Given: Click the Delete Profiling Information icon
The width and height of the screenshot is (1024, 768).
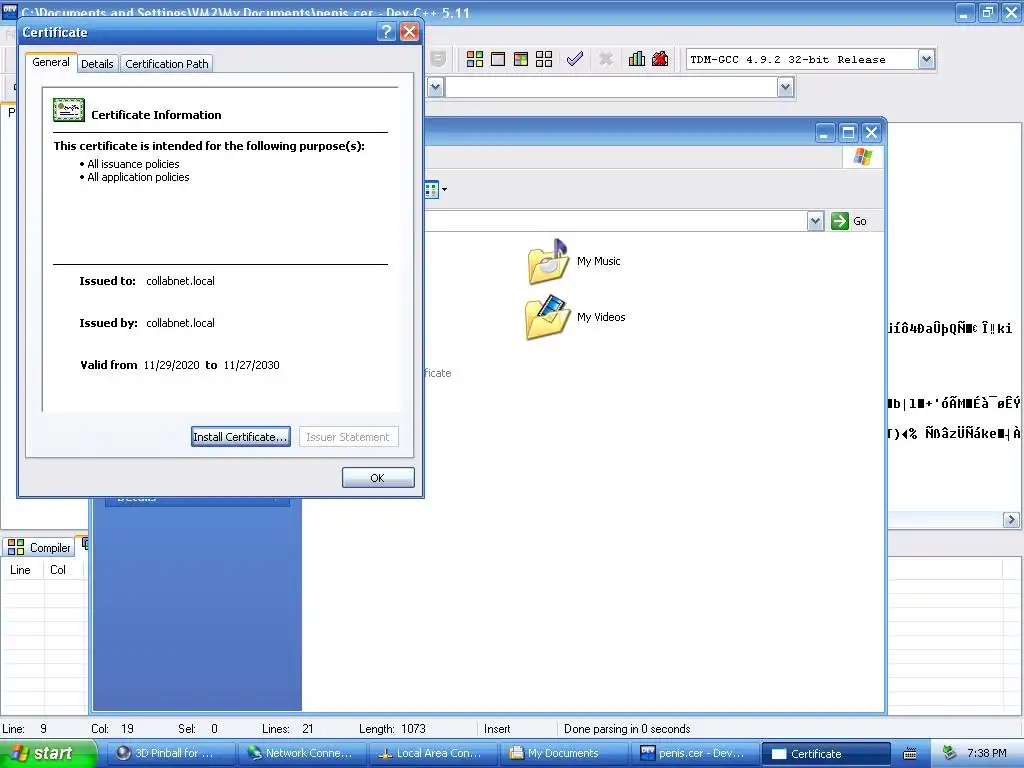Looking at the screenshot, I should click(660, 59).
